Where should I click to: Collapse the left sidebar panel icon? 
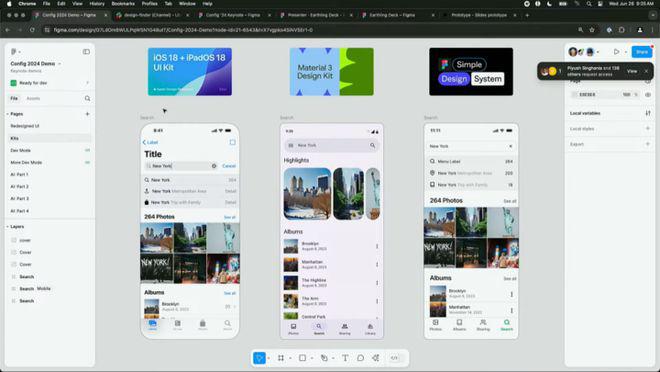86,52
